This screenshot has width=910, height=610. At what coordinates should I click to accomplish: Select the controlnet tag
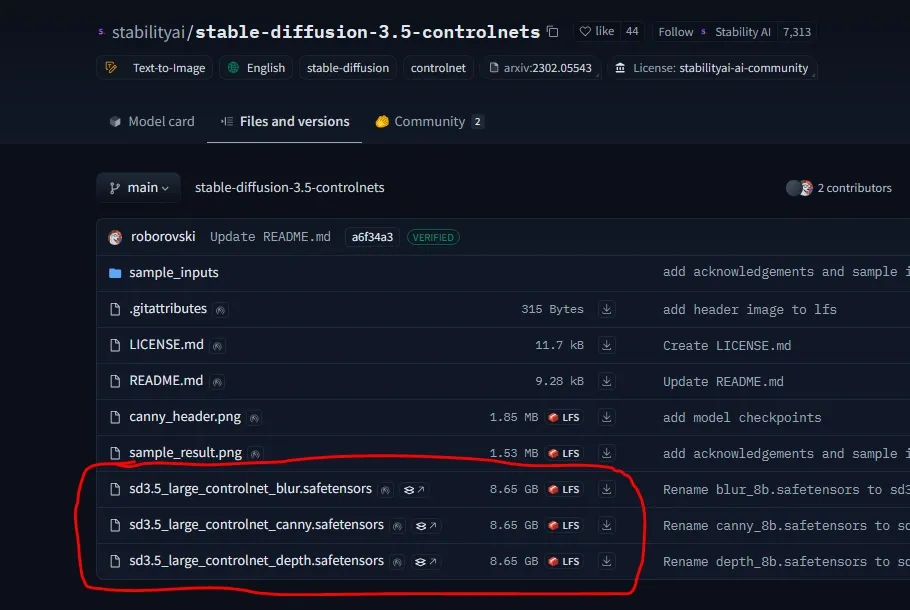coord(438,68)
